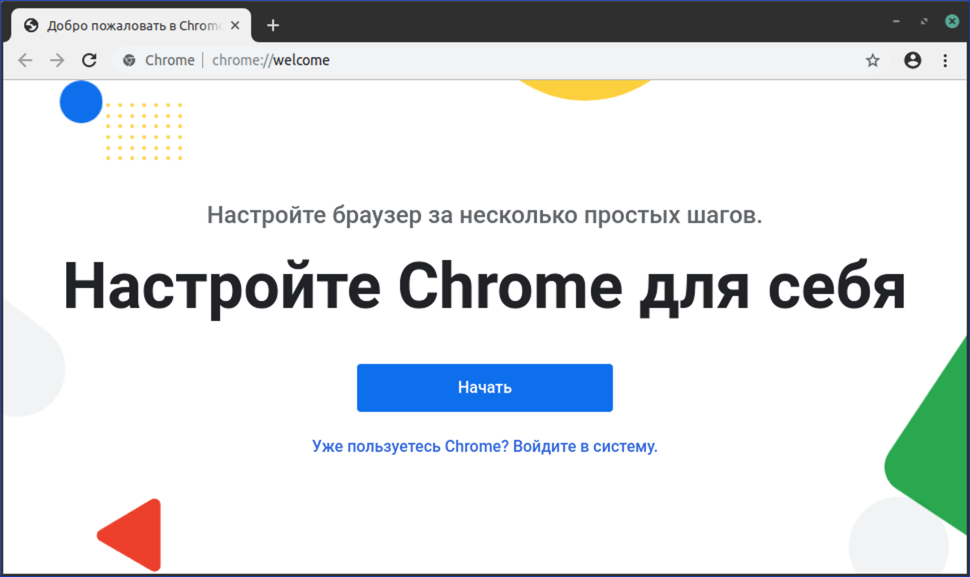
Task: Restore the Chrome window size
Action: coord(924,22)
